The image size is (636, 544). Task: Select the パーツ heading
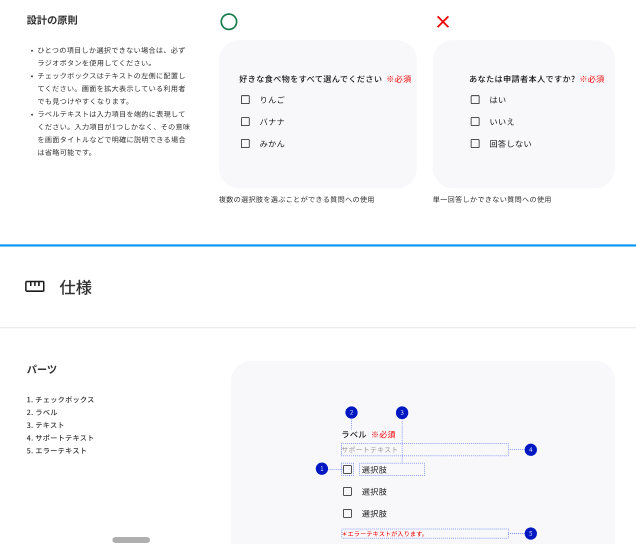tap(42, 369)
